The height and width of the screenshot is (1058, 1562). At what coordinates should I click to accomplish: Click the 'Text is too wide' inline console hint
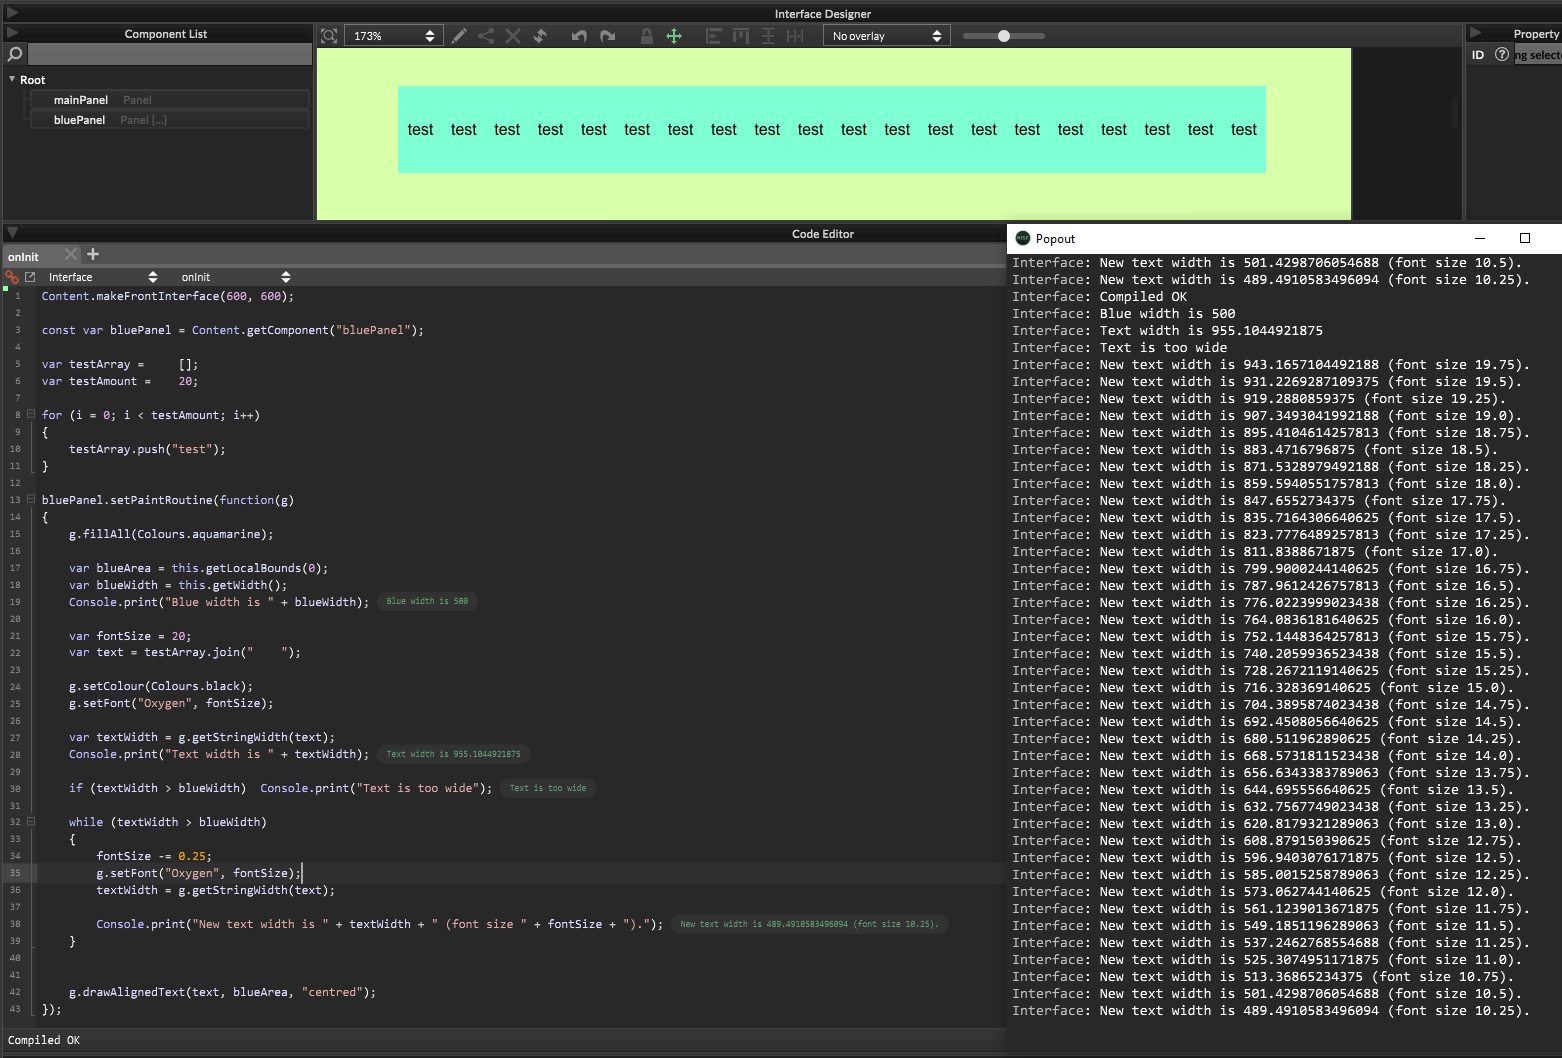tap(548, 788)
